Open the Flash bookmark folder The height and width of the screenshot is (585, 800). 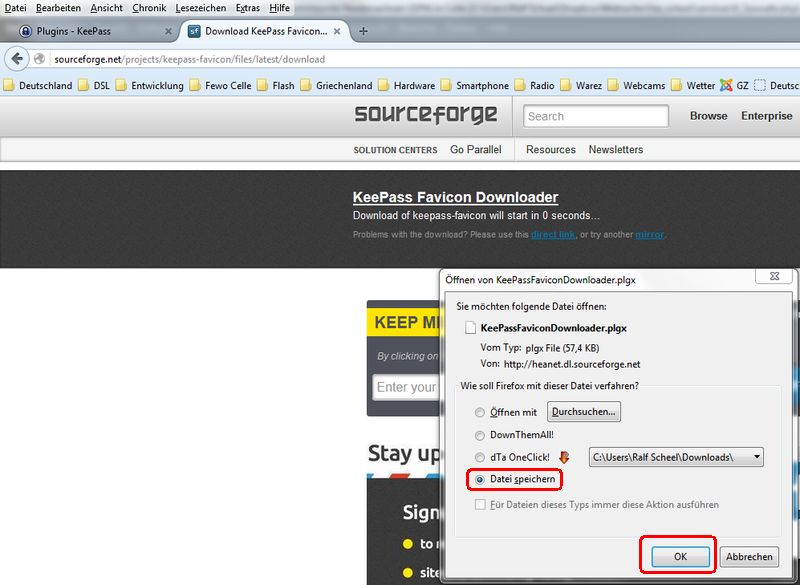pyautogui.click(x=276, y=85)
